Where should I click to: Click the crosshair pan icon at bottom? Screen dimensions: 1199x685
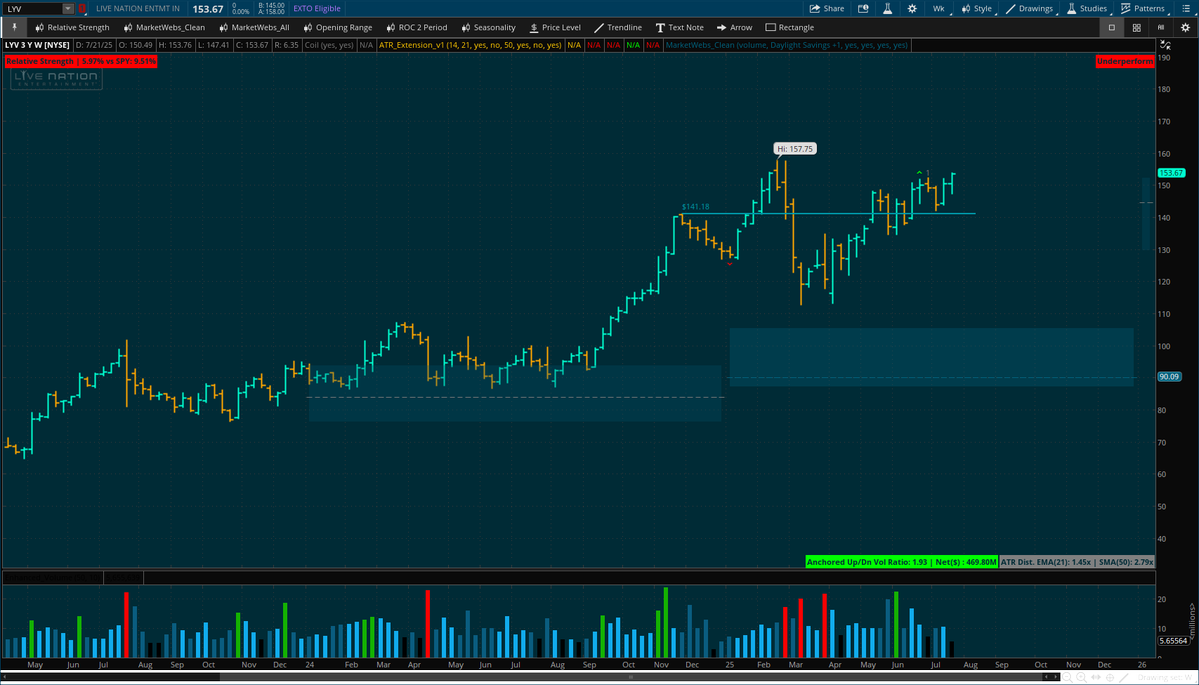pyautogui.click(x=1110, y=677)
